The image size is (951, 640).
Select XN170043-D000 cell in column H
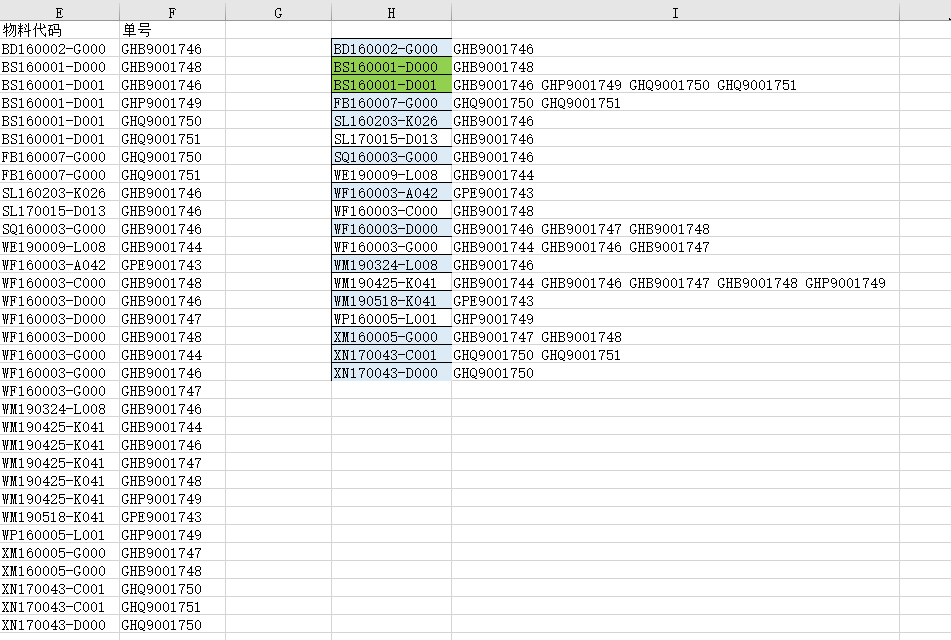[391, 372]
